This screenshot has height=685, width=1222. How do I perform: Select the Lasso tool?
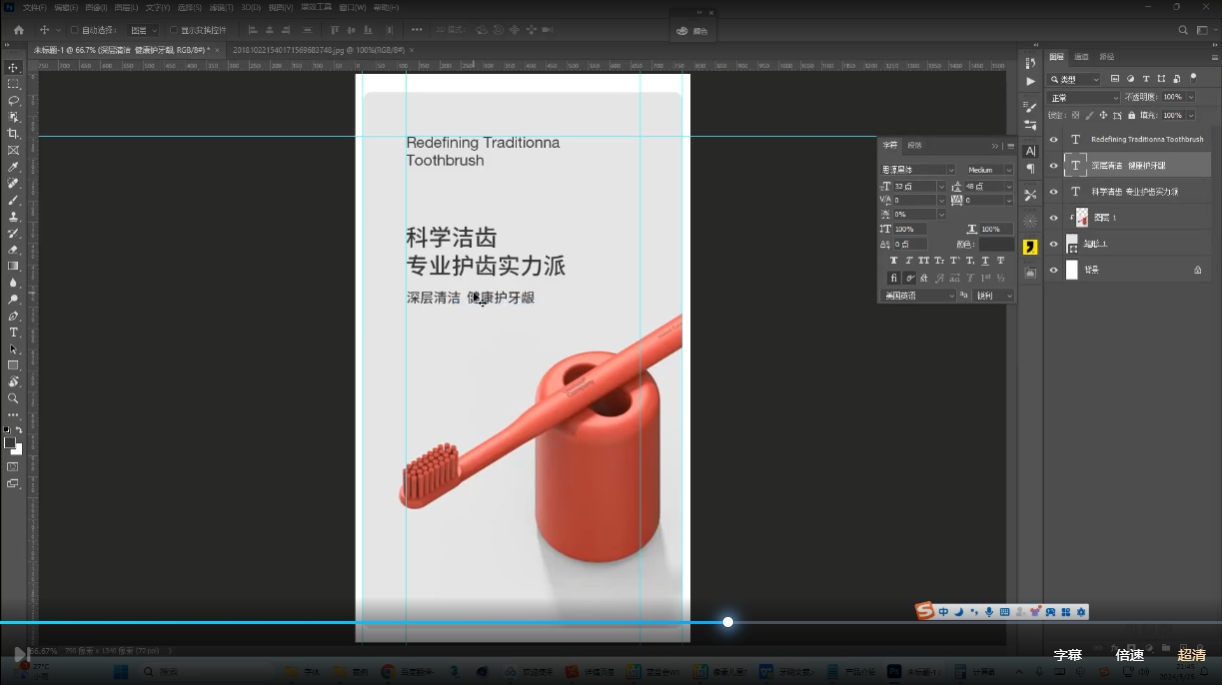point(13,100)
